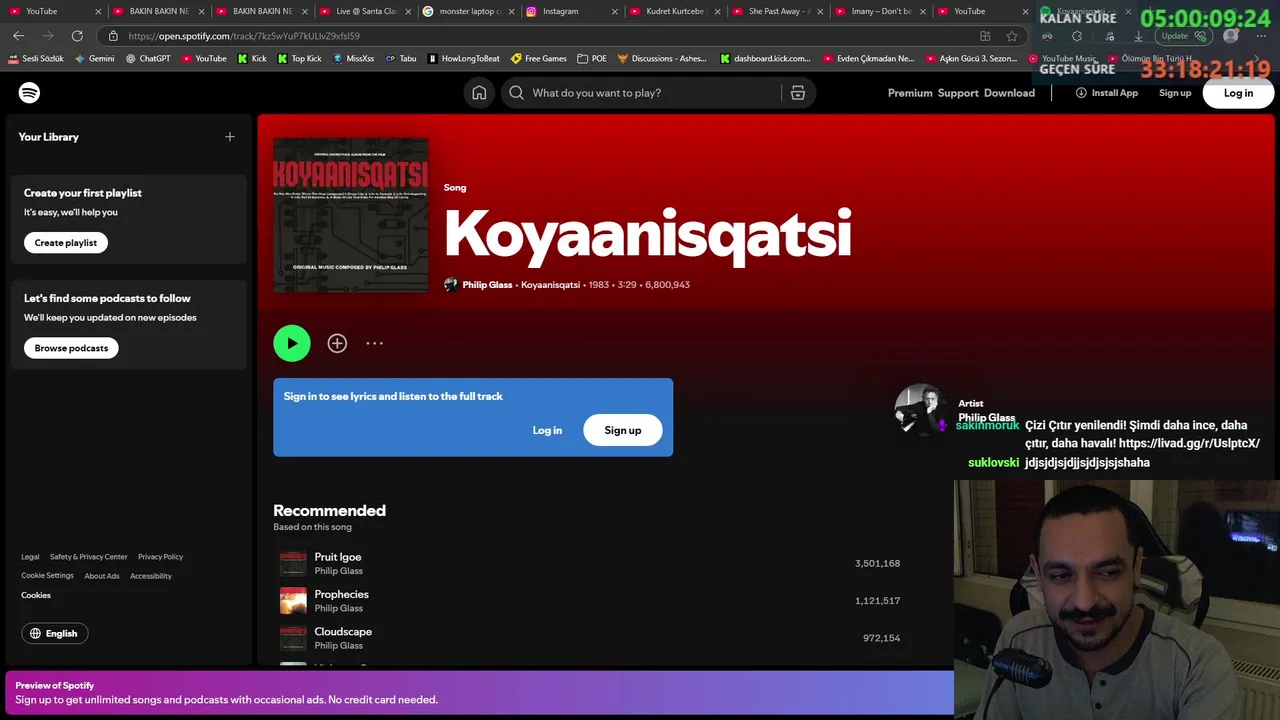Open the Premium link in Spotify header

(910, 93)
